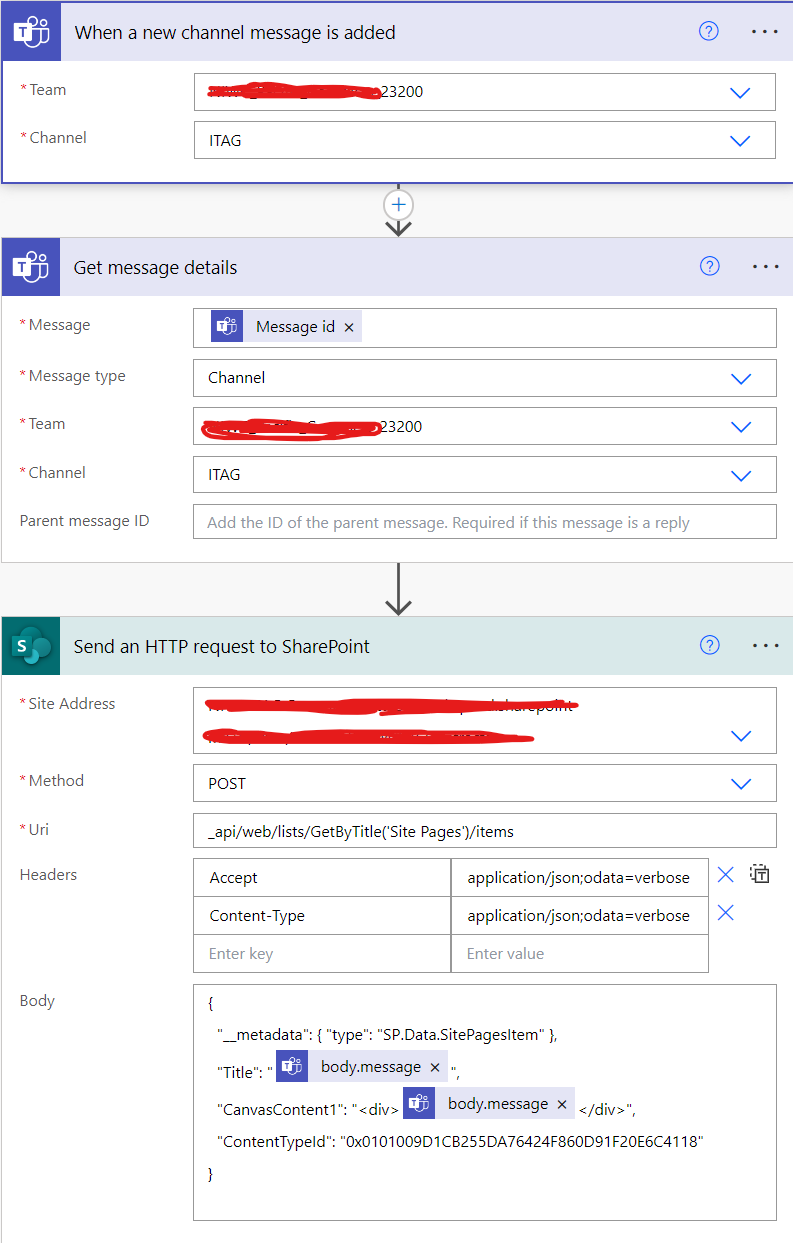This screenshot has height=1243, width=793.
Task: Click the Teams icon on Get message details
Action: click(x=30, y=267)
